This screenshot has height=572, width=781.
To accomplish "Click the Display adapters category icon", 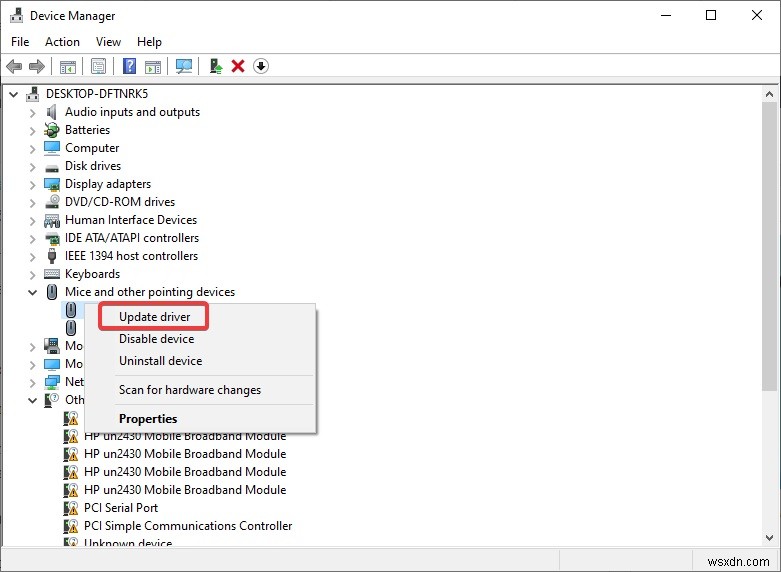I will point(51,184).
